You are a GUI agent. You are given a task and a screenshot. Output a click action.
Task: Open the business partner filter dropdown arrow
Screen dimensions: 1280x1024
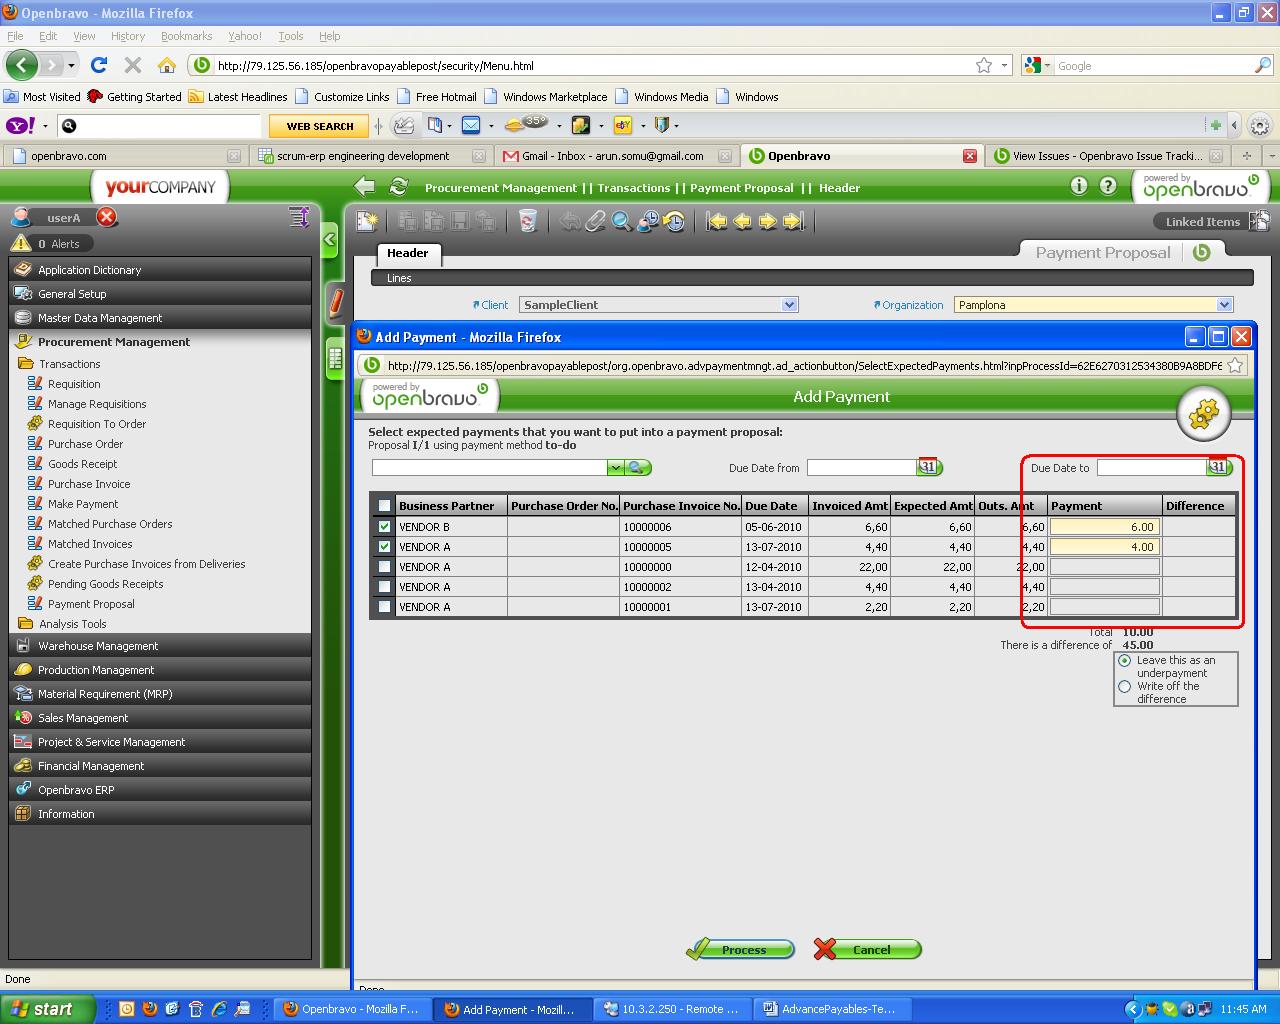[x=615, y=468]
